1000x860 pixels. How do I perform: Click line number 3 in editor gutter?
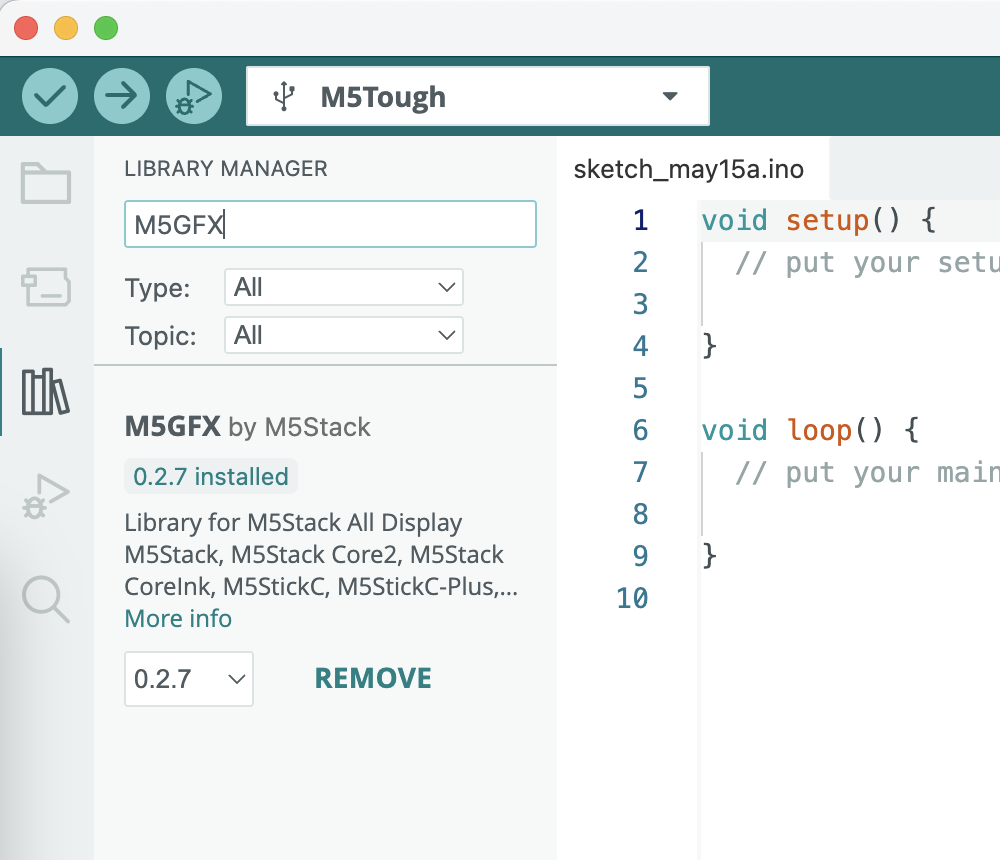click(640, 304)
